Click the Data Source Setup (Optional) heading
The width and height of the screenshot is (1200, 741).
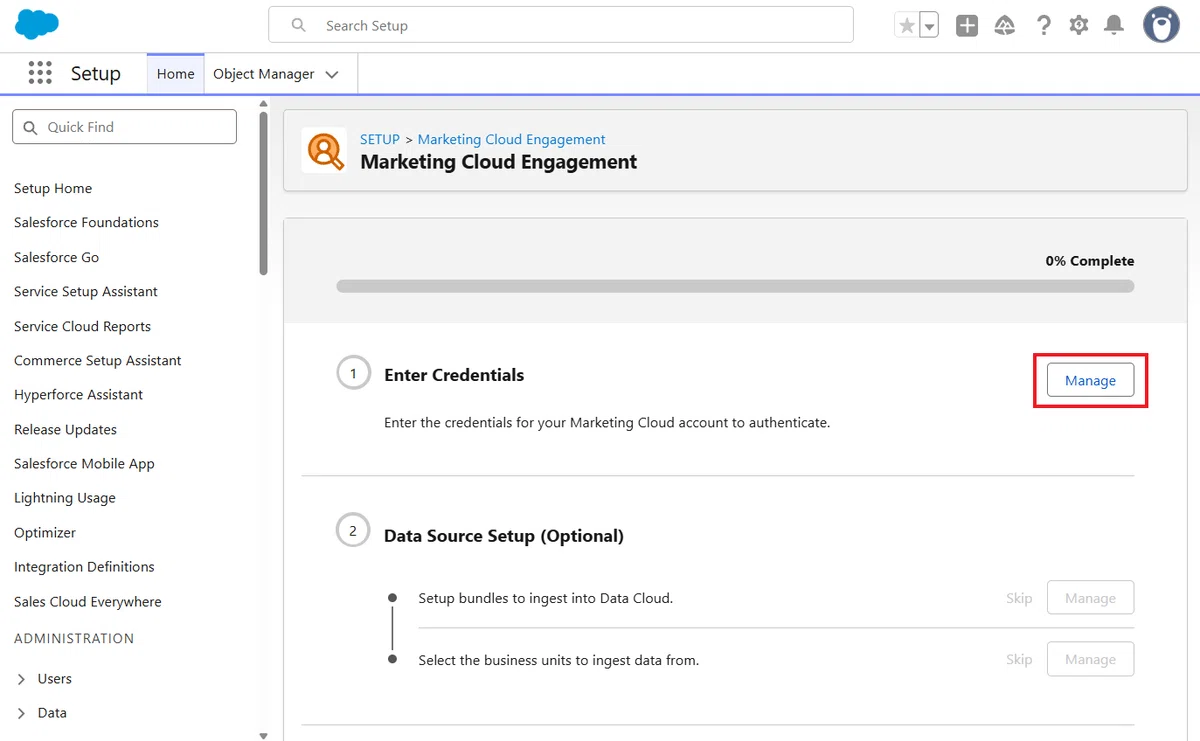(504, 536)
